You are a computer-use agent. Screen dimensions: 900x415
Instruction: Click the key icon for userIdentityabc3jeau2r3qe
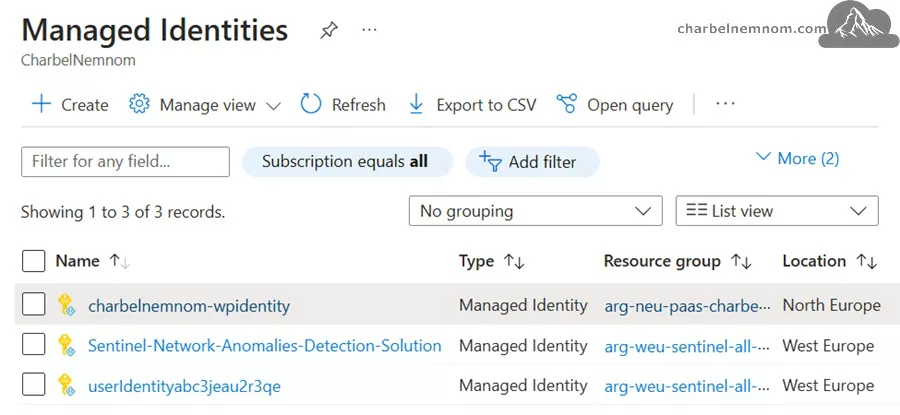[x=67, y=385]
